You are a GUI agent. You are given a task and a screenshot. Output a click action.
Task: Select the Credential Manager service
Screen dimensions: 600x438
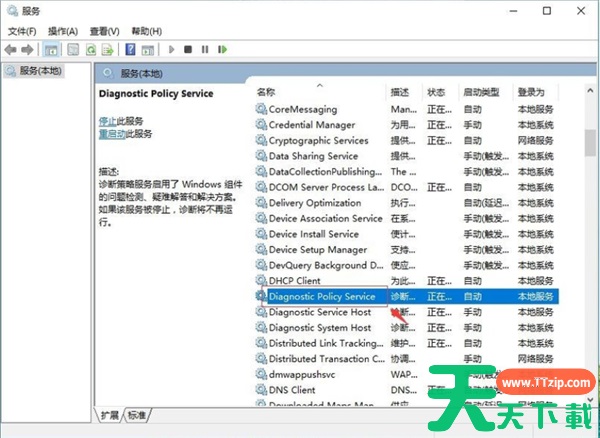pos(407,125)
